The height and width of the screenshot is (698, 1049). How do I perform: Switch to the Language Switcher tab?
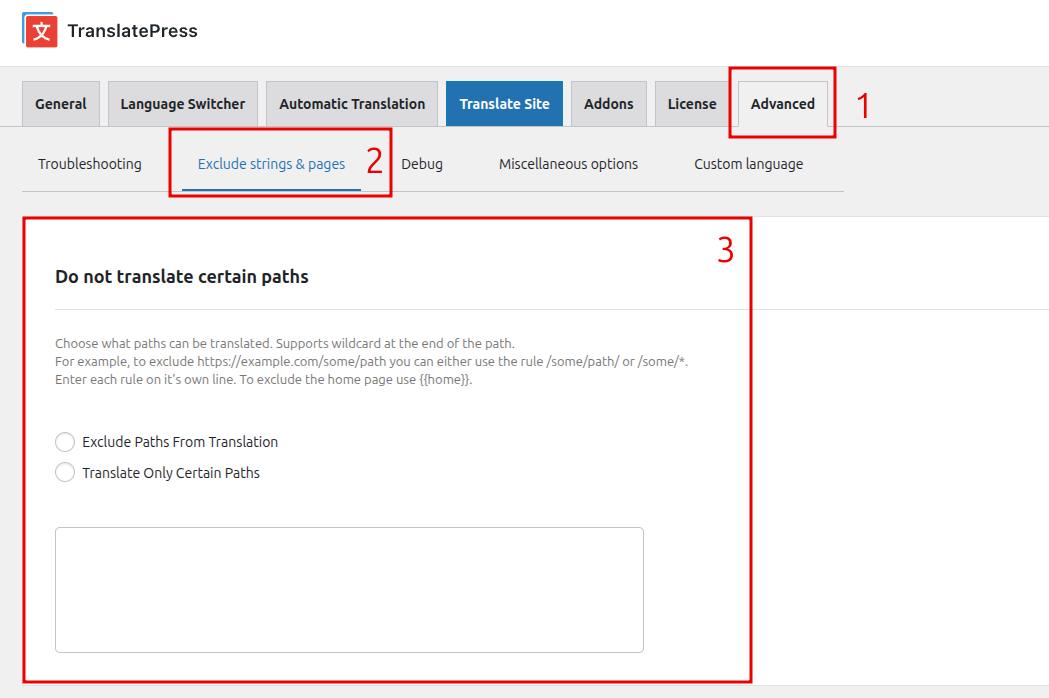click(183, 104)
